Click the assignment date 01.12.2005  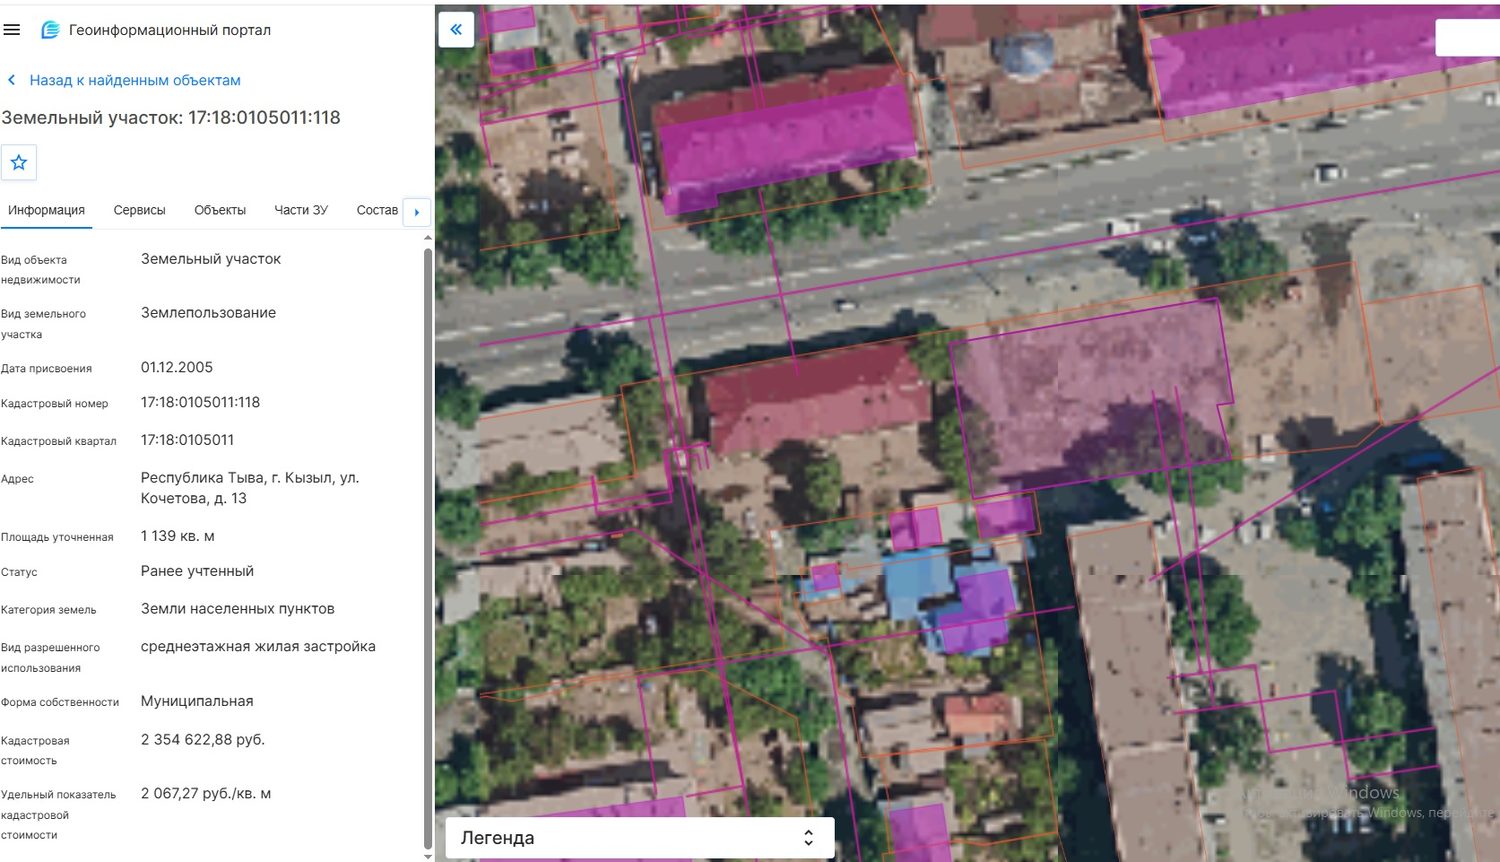click(x=177, y=367)
